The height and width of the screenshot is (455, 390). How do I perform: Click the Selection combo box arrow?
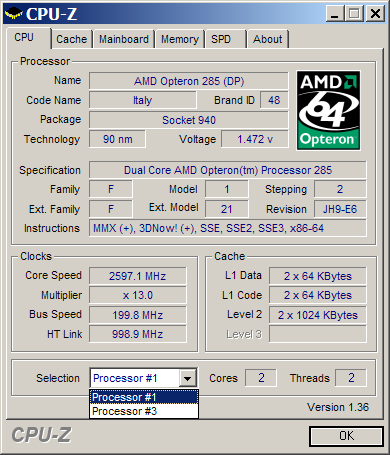188,378
